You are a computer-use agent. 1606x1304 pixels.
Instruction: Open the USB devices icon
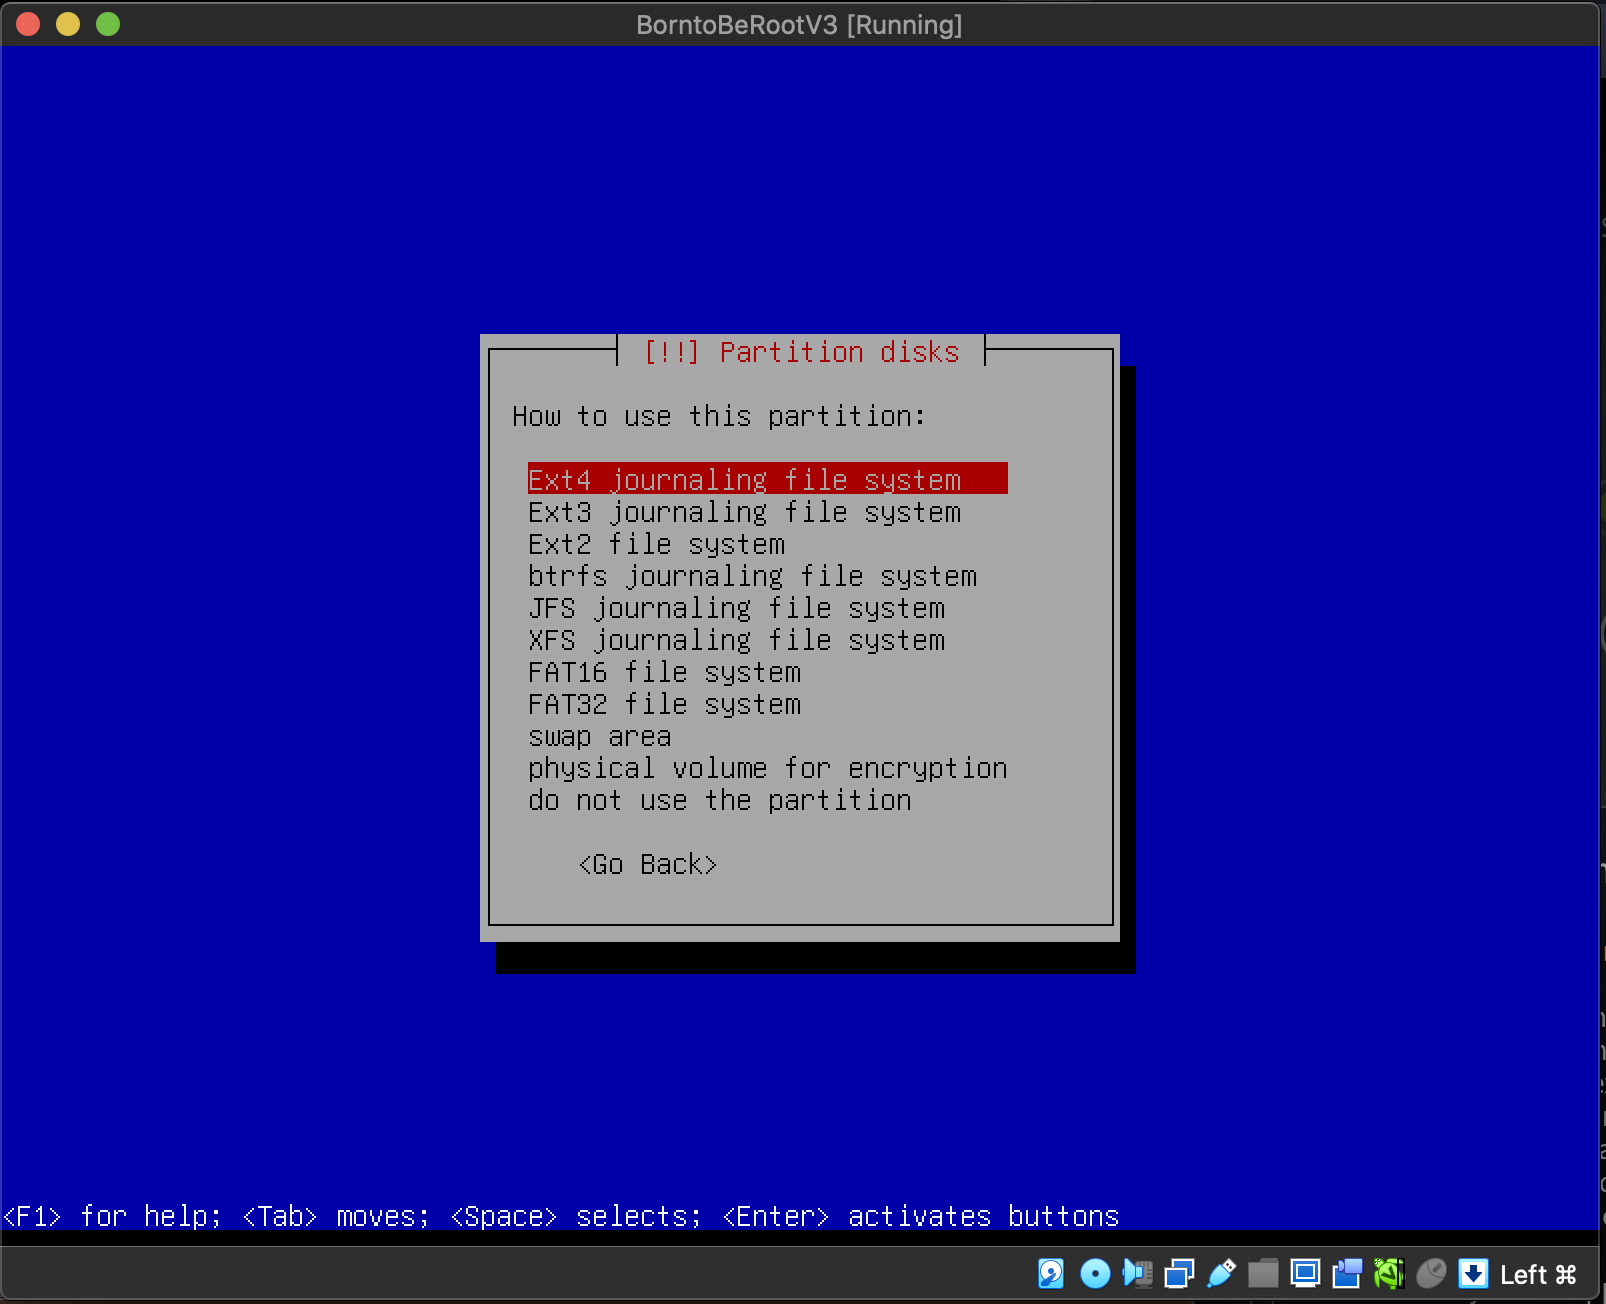[x=1221, y=1273]
